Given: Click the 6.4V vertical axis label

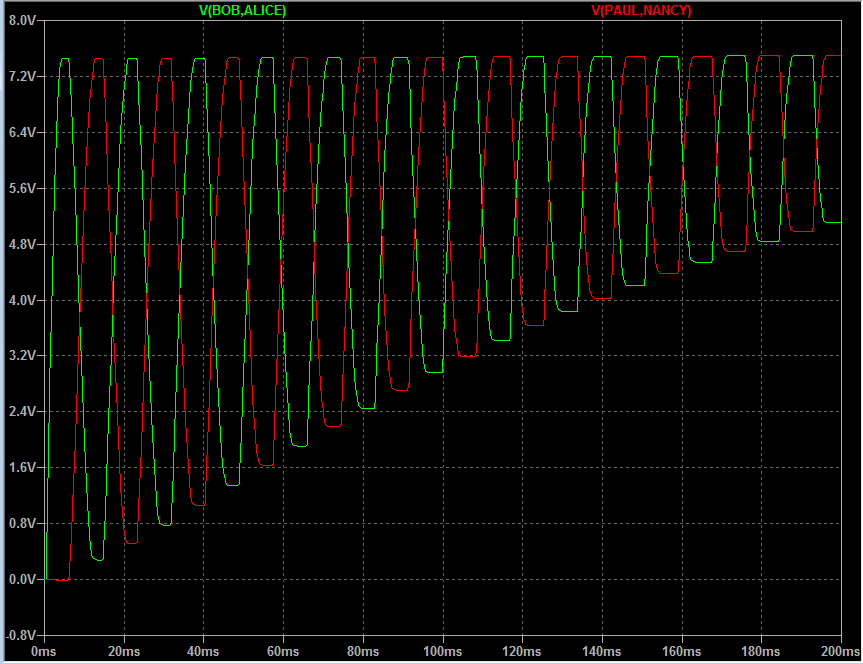Looking at the screenshot, I should (x=23, y=133).
